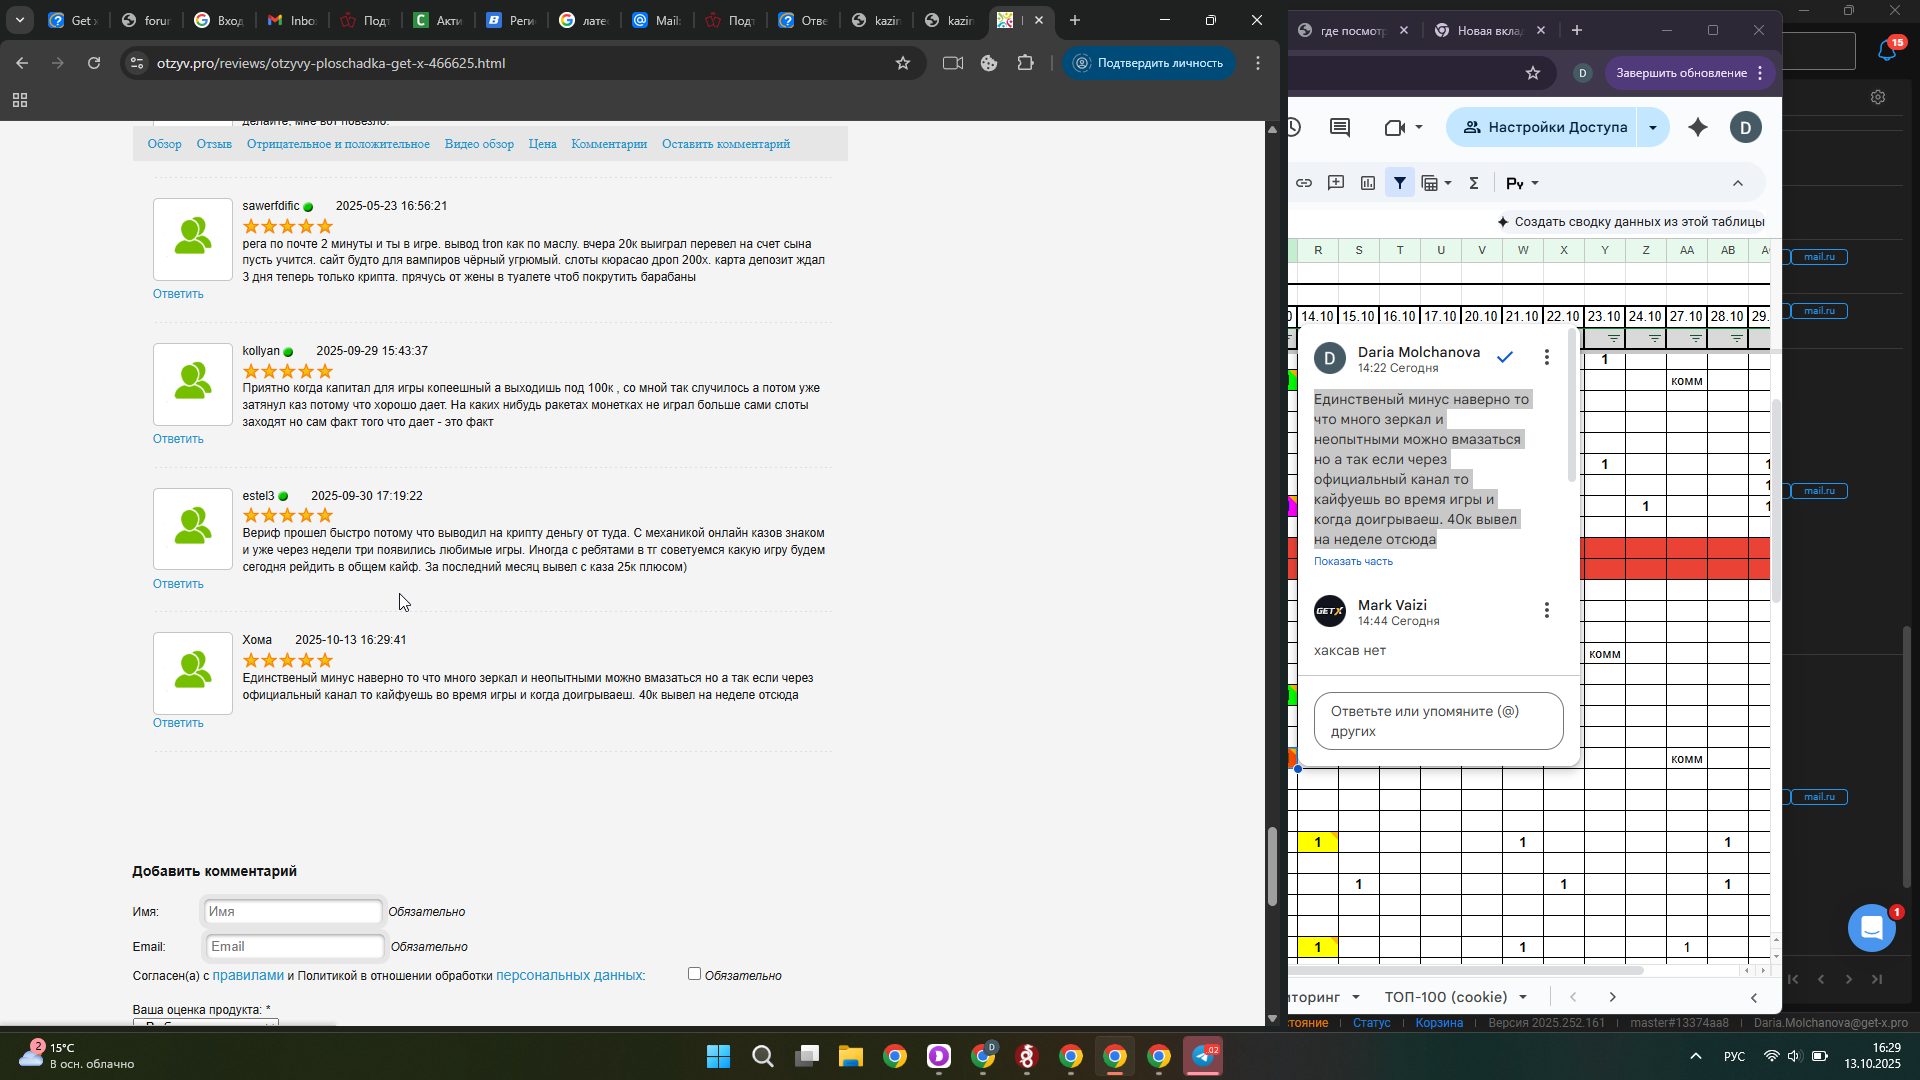Click the bookmark star in address bar
The height and width of the screenshot is (1080, 1920).
click(903, 63)
